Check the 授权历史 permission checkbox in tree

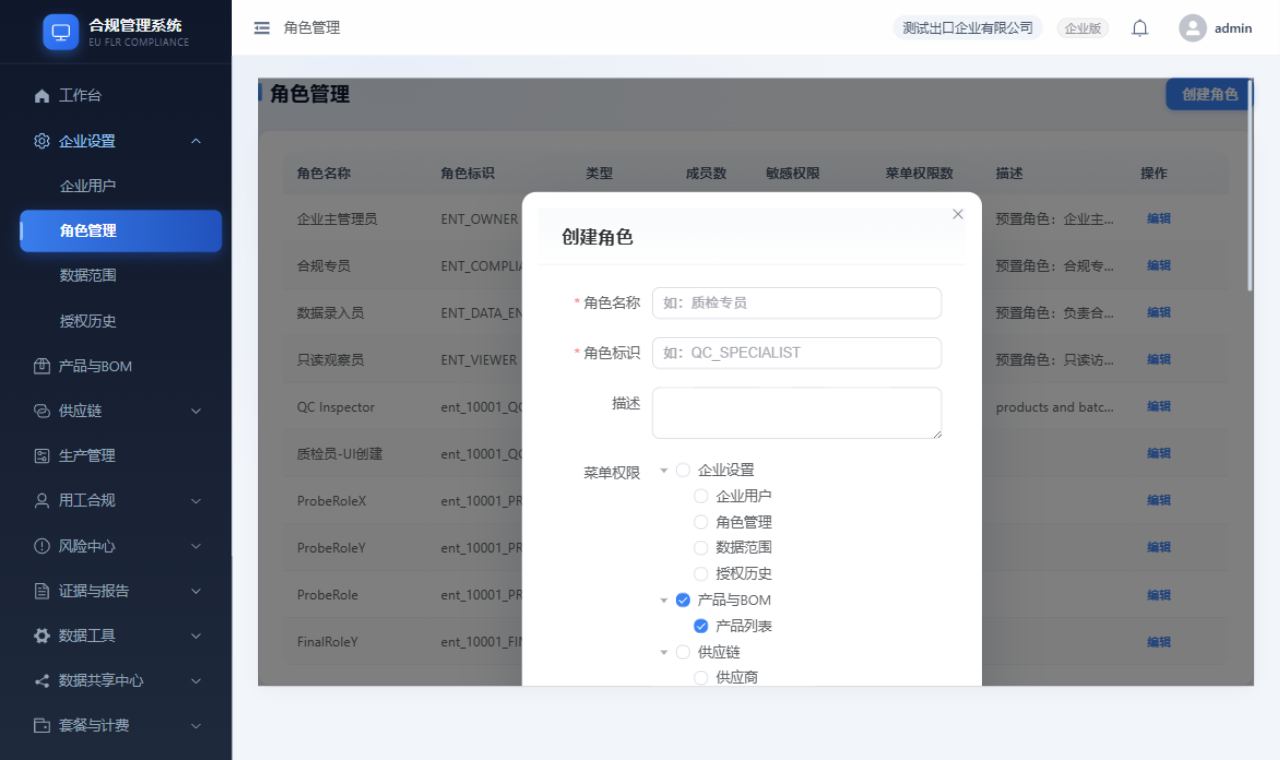[x=701, y=574]
